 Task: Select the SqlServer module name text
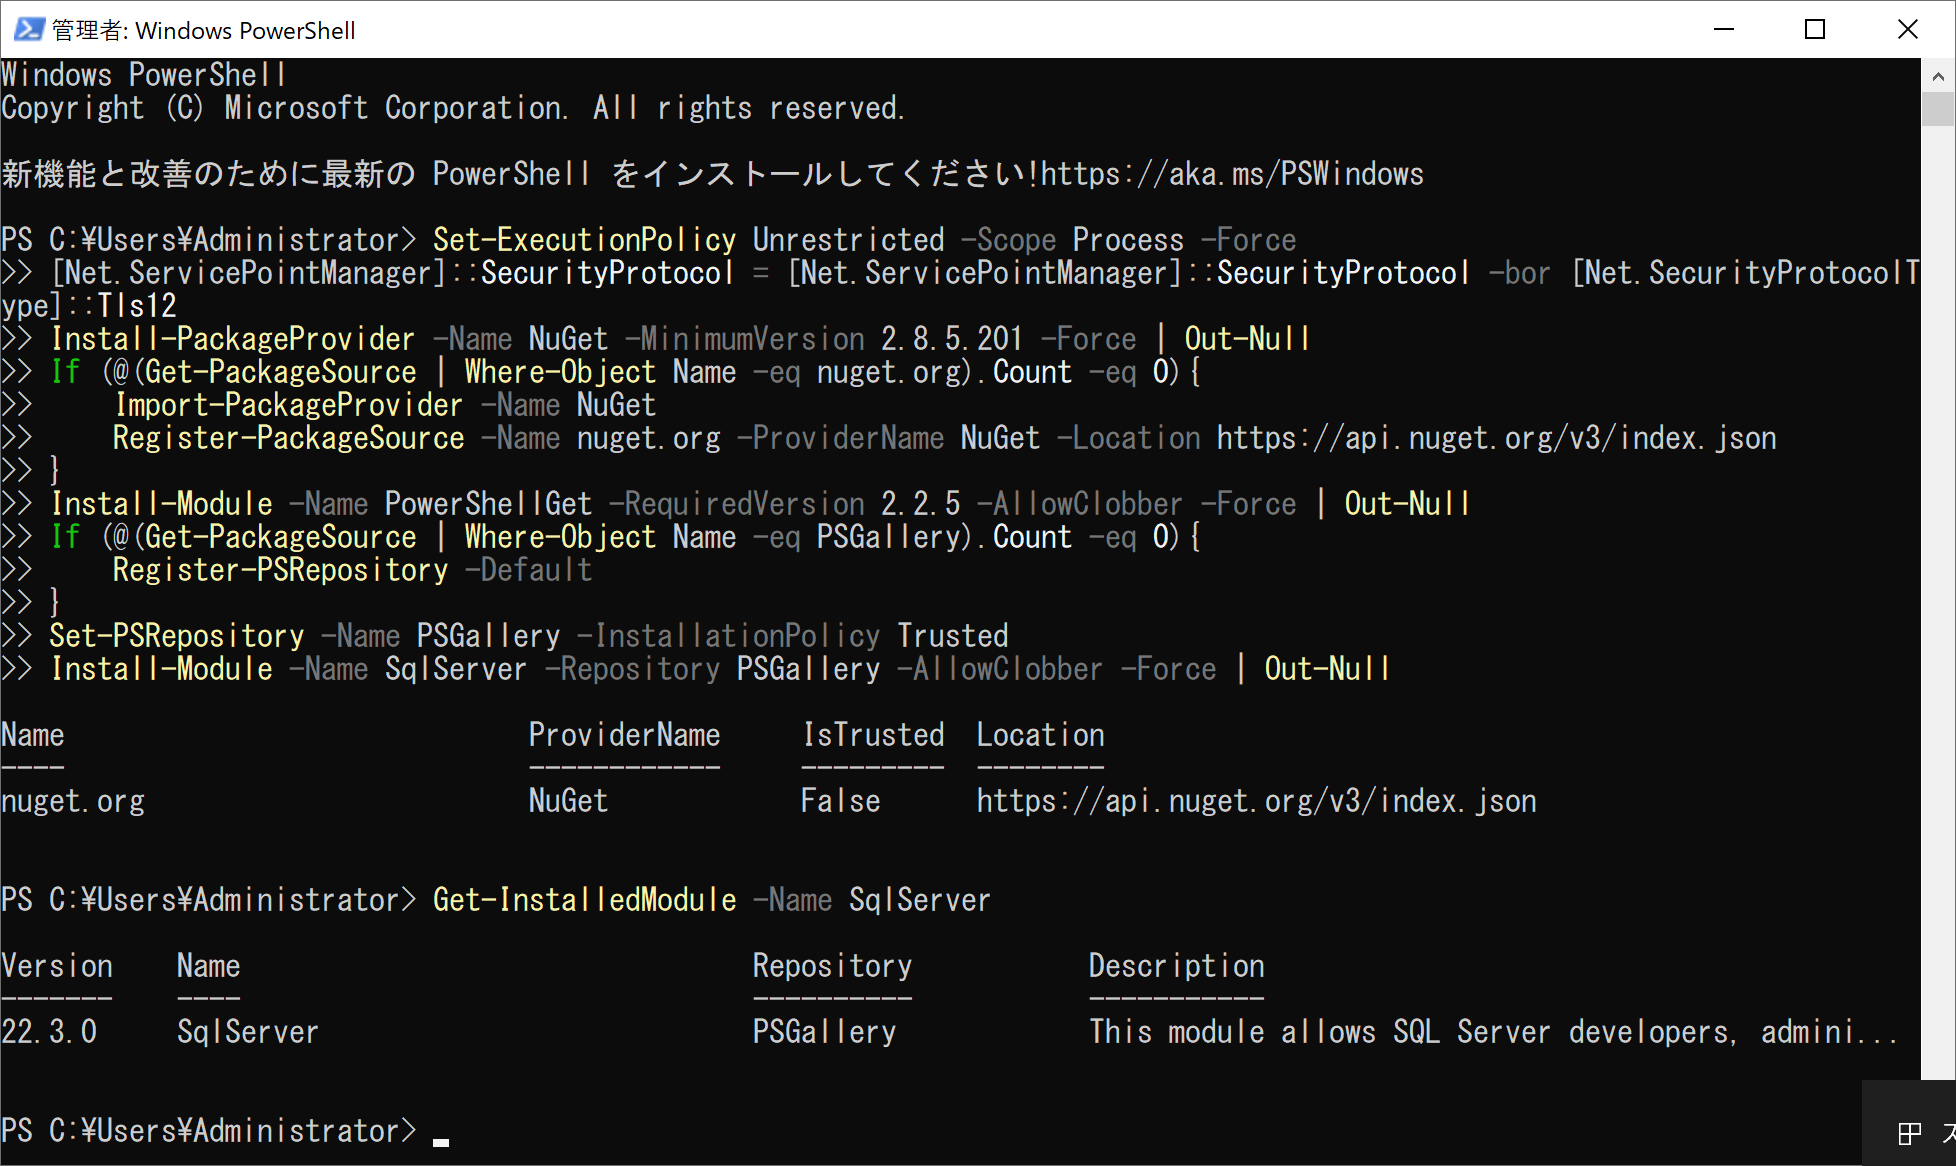[x=247, y=1031]
